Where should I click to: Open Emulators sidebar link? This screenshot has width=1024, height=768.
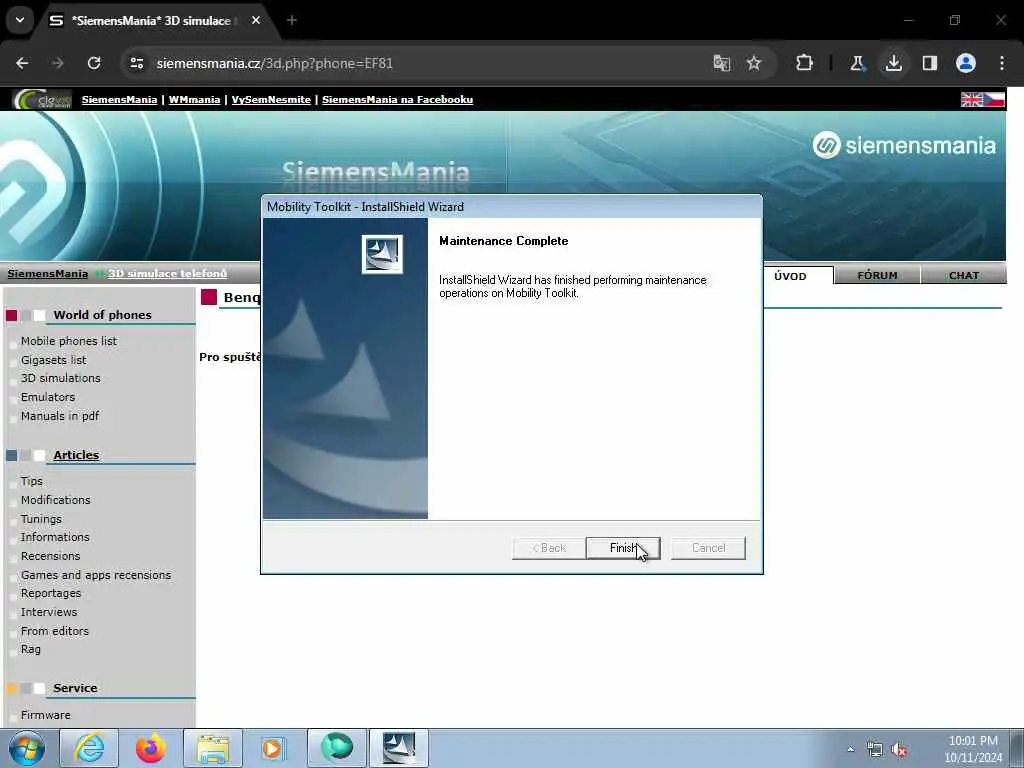(48, 397)
